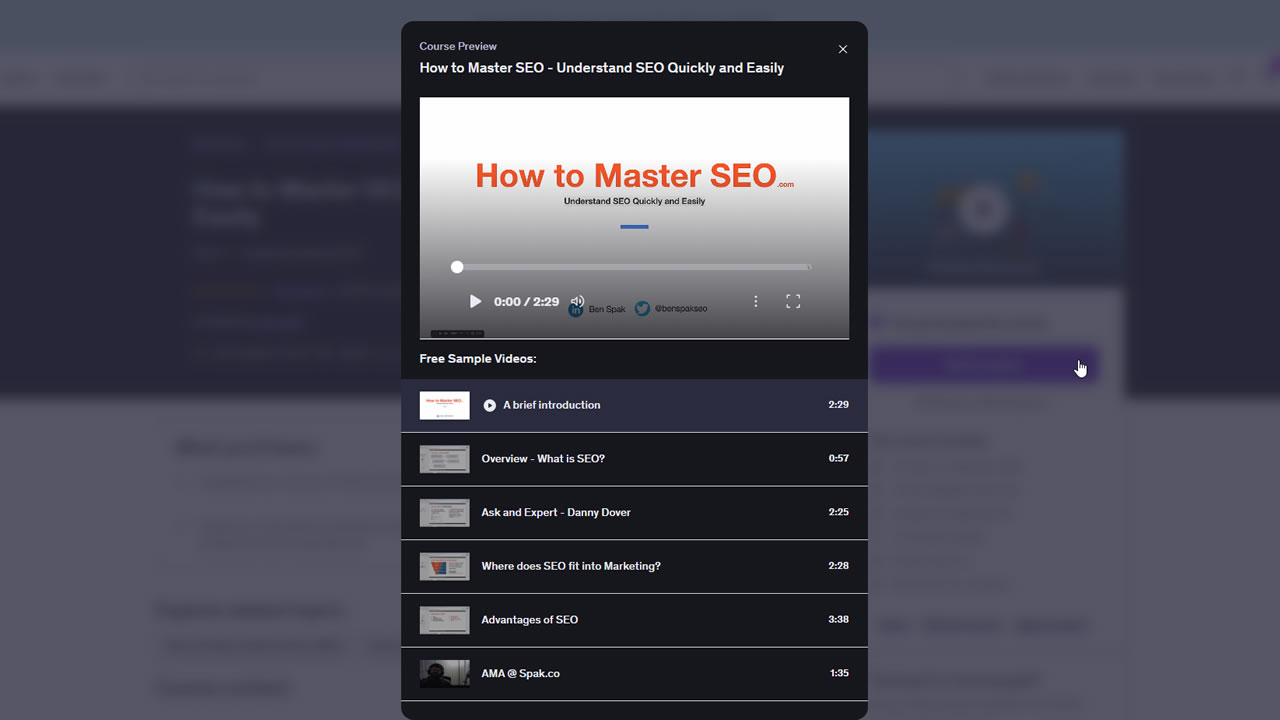Select the 'Overview - What is SEO?' thumbnail
The height and width of the screenshot is (720, 1280).
[x=444, y=459]
